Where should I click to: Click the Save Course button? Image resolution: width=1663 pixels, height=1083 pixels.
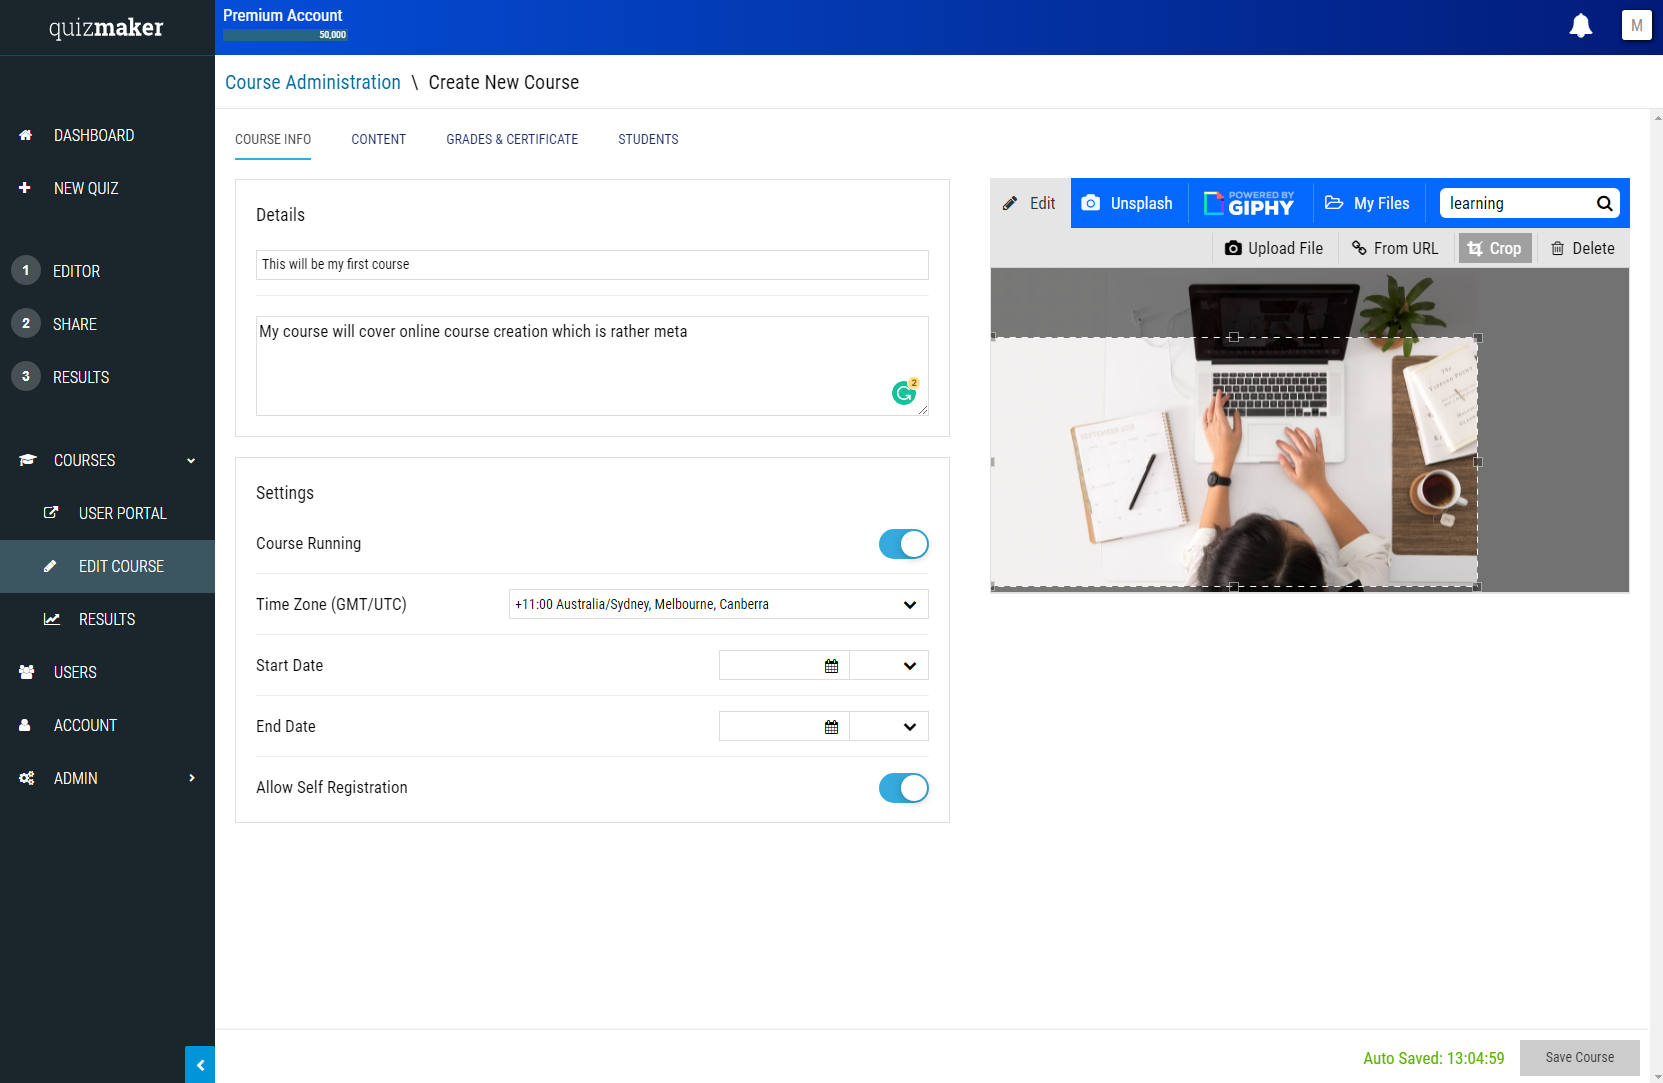click(x=1579, y=1057)
